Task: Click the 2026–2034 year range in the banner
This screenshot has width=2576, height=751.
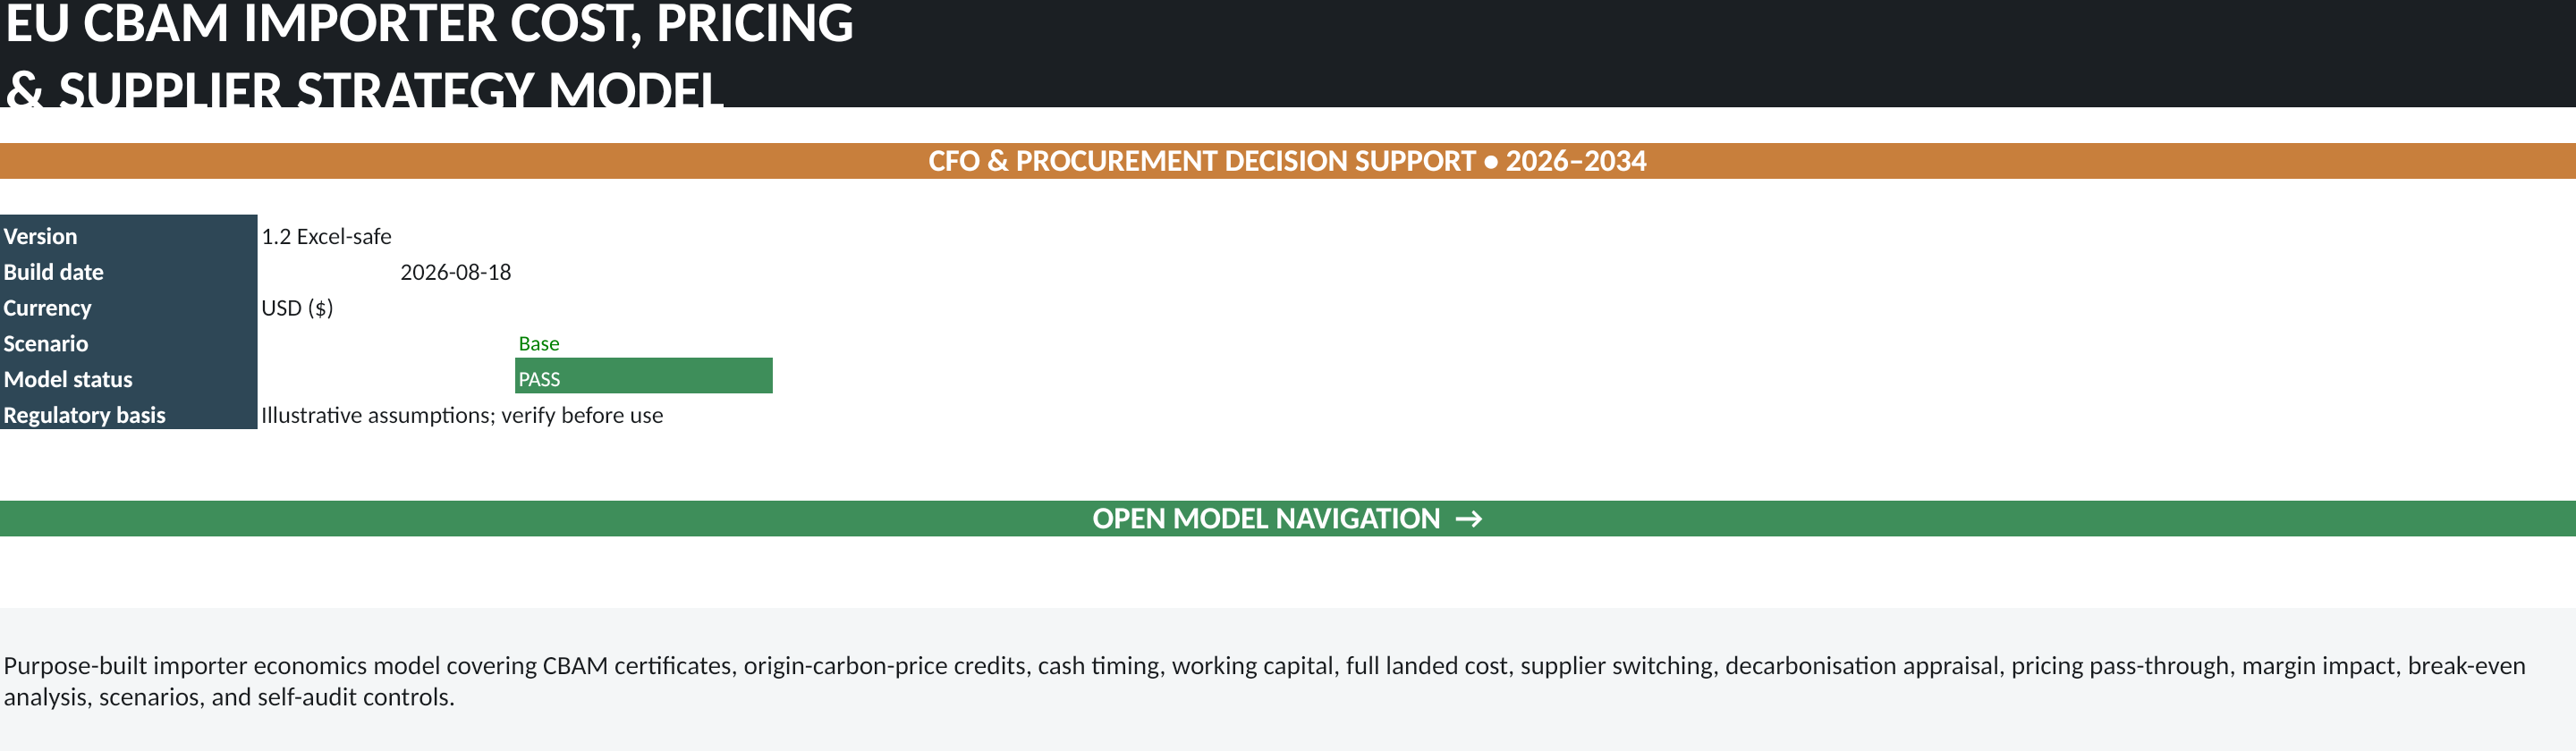Action: coord(1576,161)
